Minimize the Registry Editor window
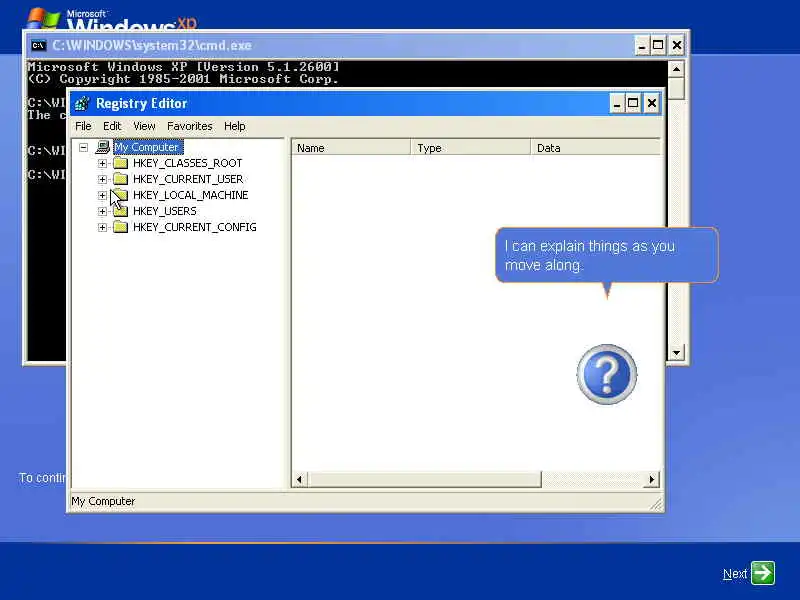 [x=617, y=104]
